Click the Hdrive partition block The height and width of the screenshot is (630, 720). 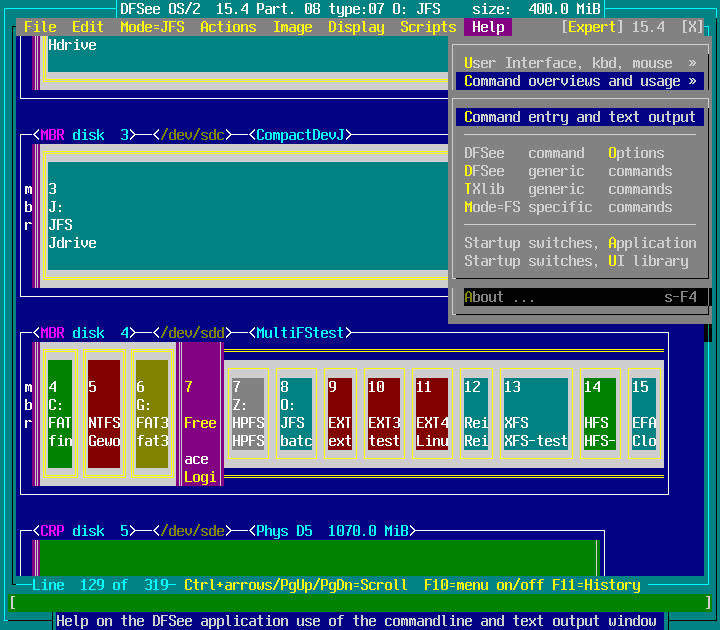coord(248,54)
